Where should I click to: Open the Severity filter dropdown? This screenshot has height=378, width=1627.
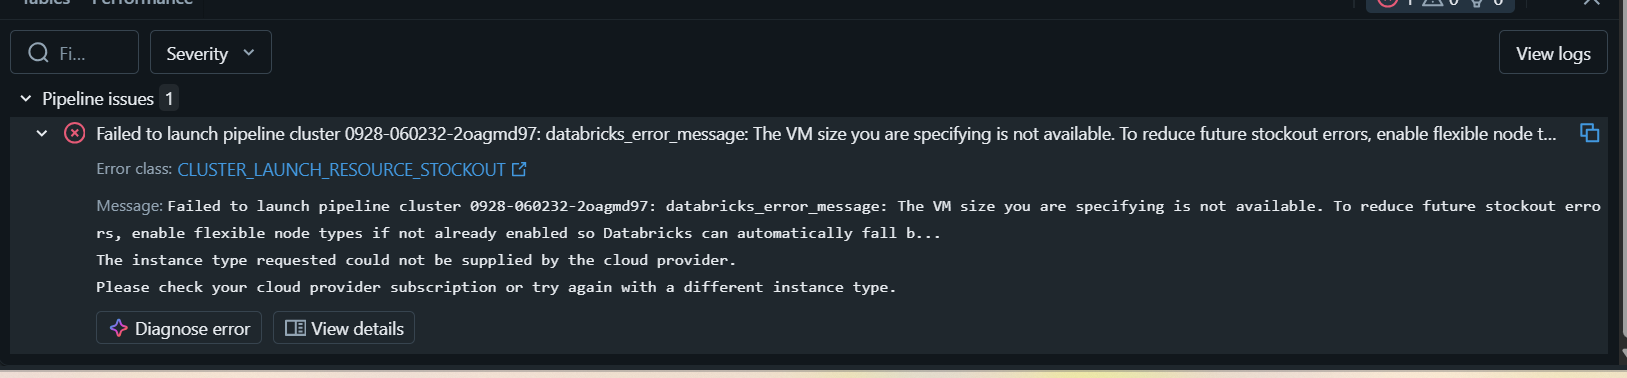coord(211,53)
